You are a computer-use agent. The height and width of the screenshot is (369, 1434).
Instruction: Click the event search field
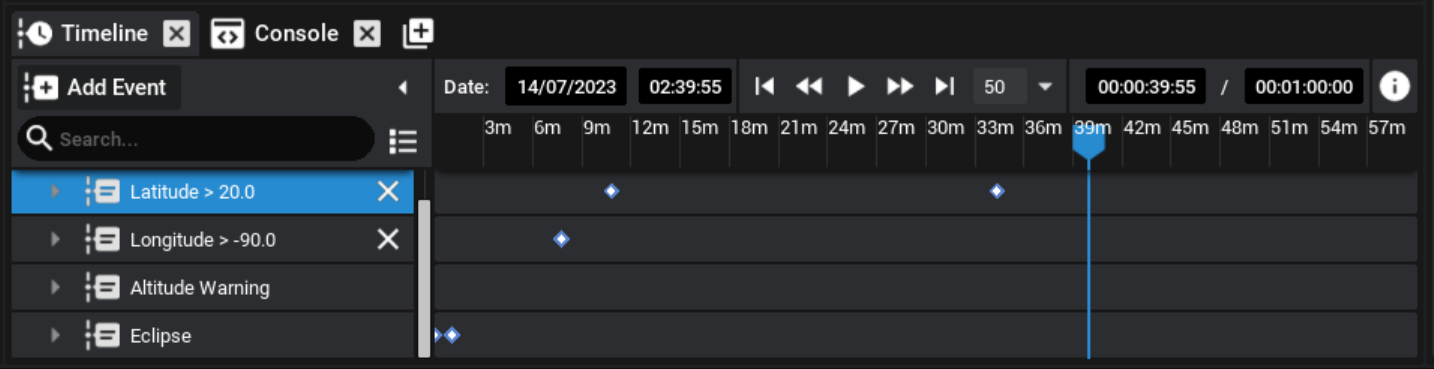(196, 139)
